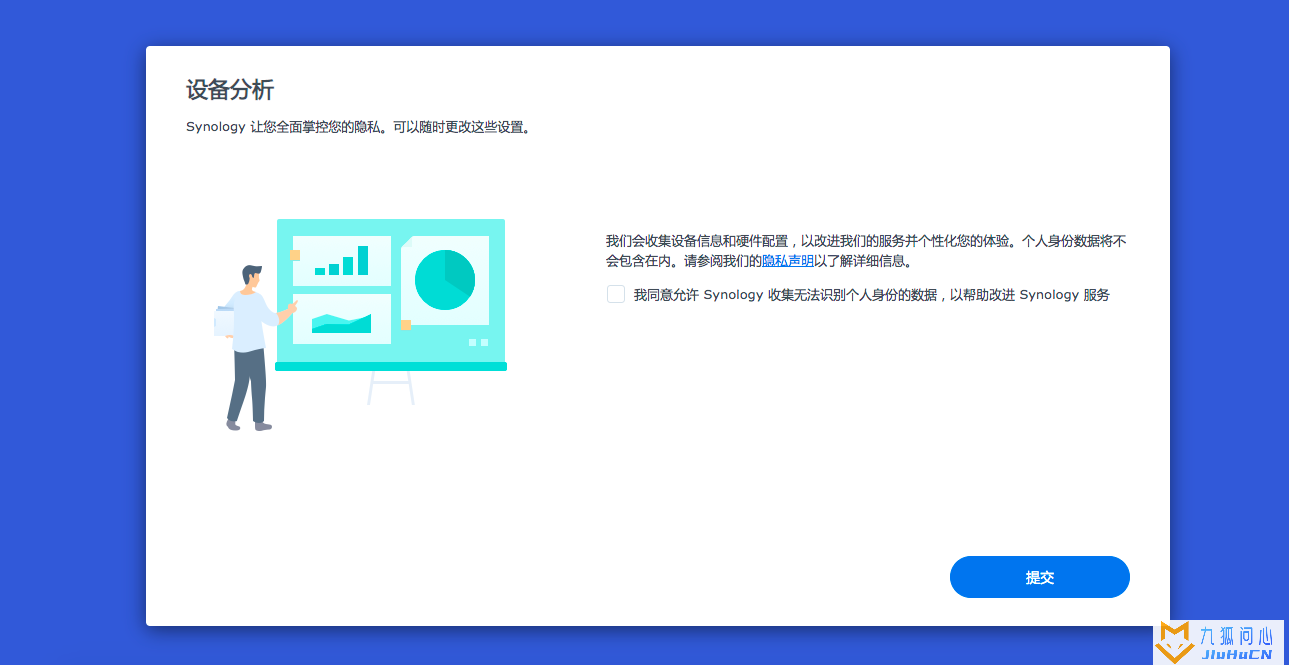
Task: Click the 提交 submit button
Action: [1039, 577]
